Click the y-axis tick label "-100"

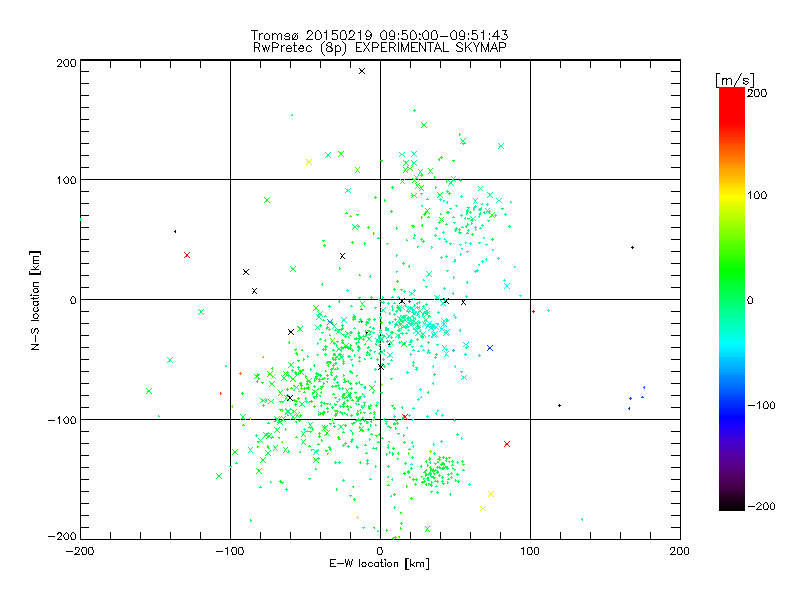click(x=62, y=420)
